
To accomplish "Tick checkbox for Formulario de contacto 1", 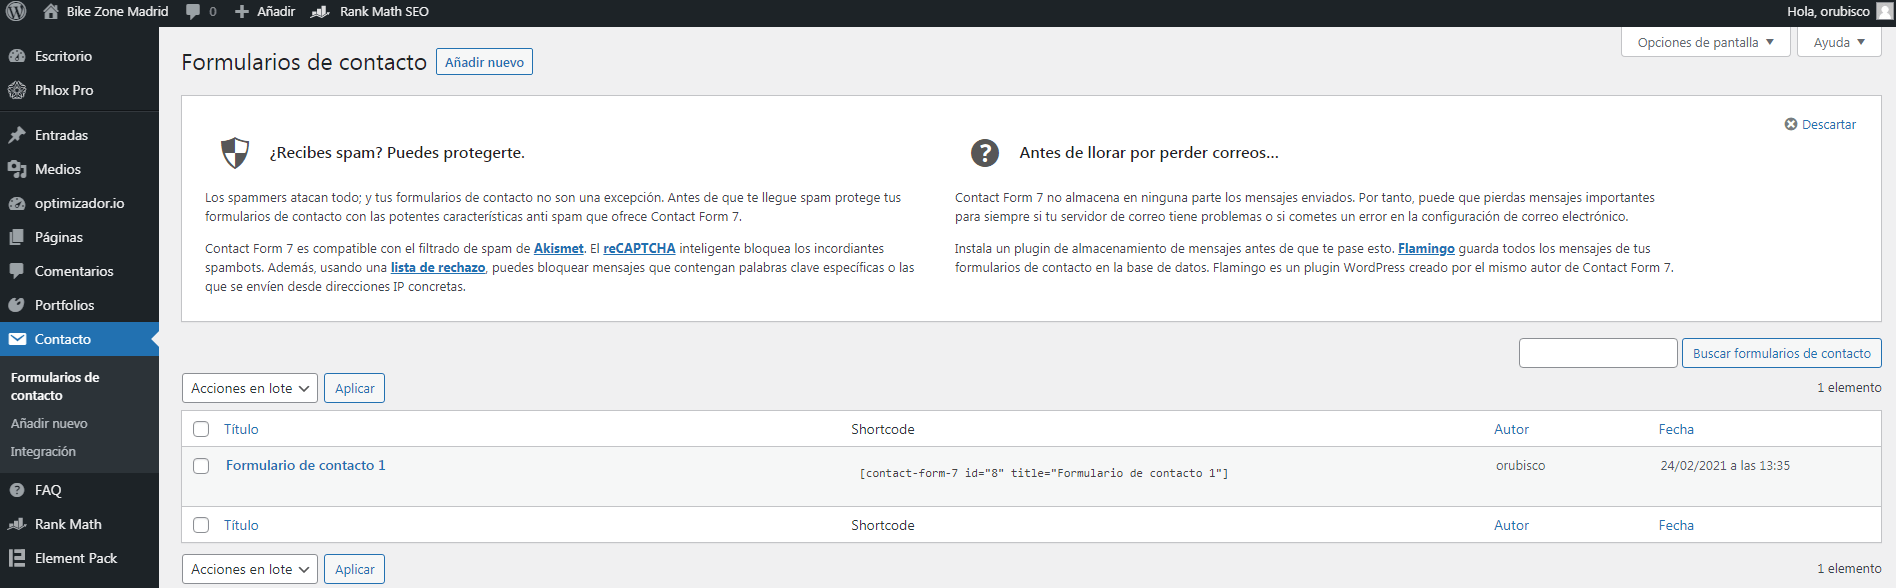I will pyautogui.click(x=201, y=466).
